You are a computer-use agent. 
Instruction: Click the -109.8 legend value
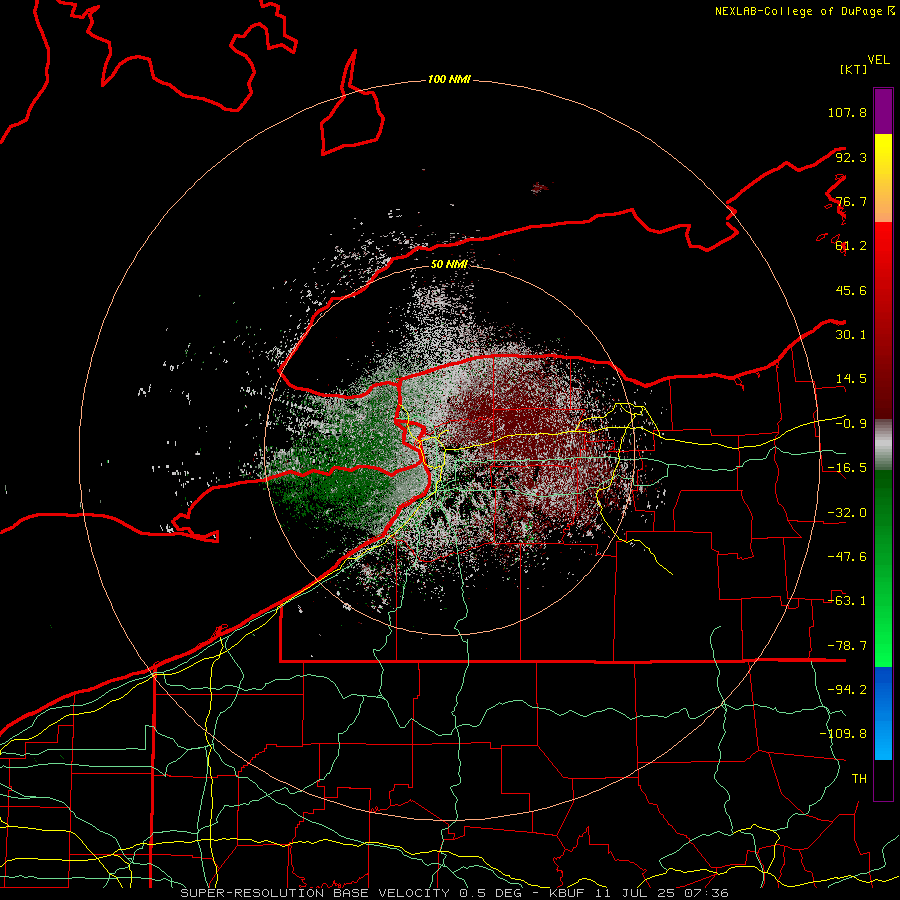click(843, 734)
